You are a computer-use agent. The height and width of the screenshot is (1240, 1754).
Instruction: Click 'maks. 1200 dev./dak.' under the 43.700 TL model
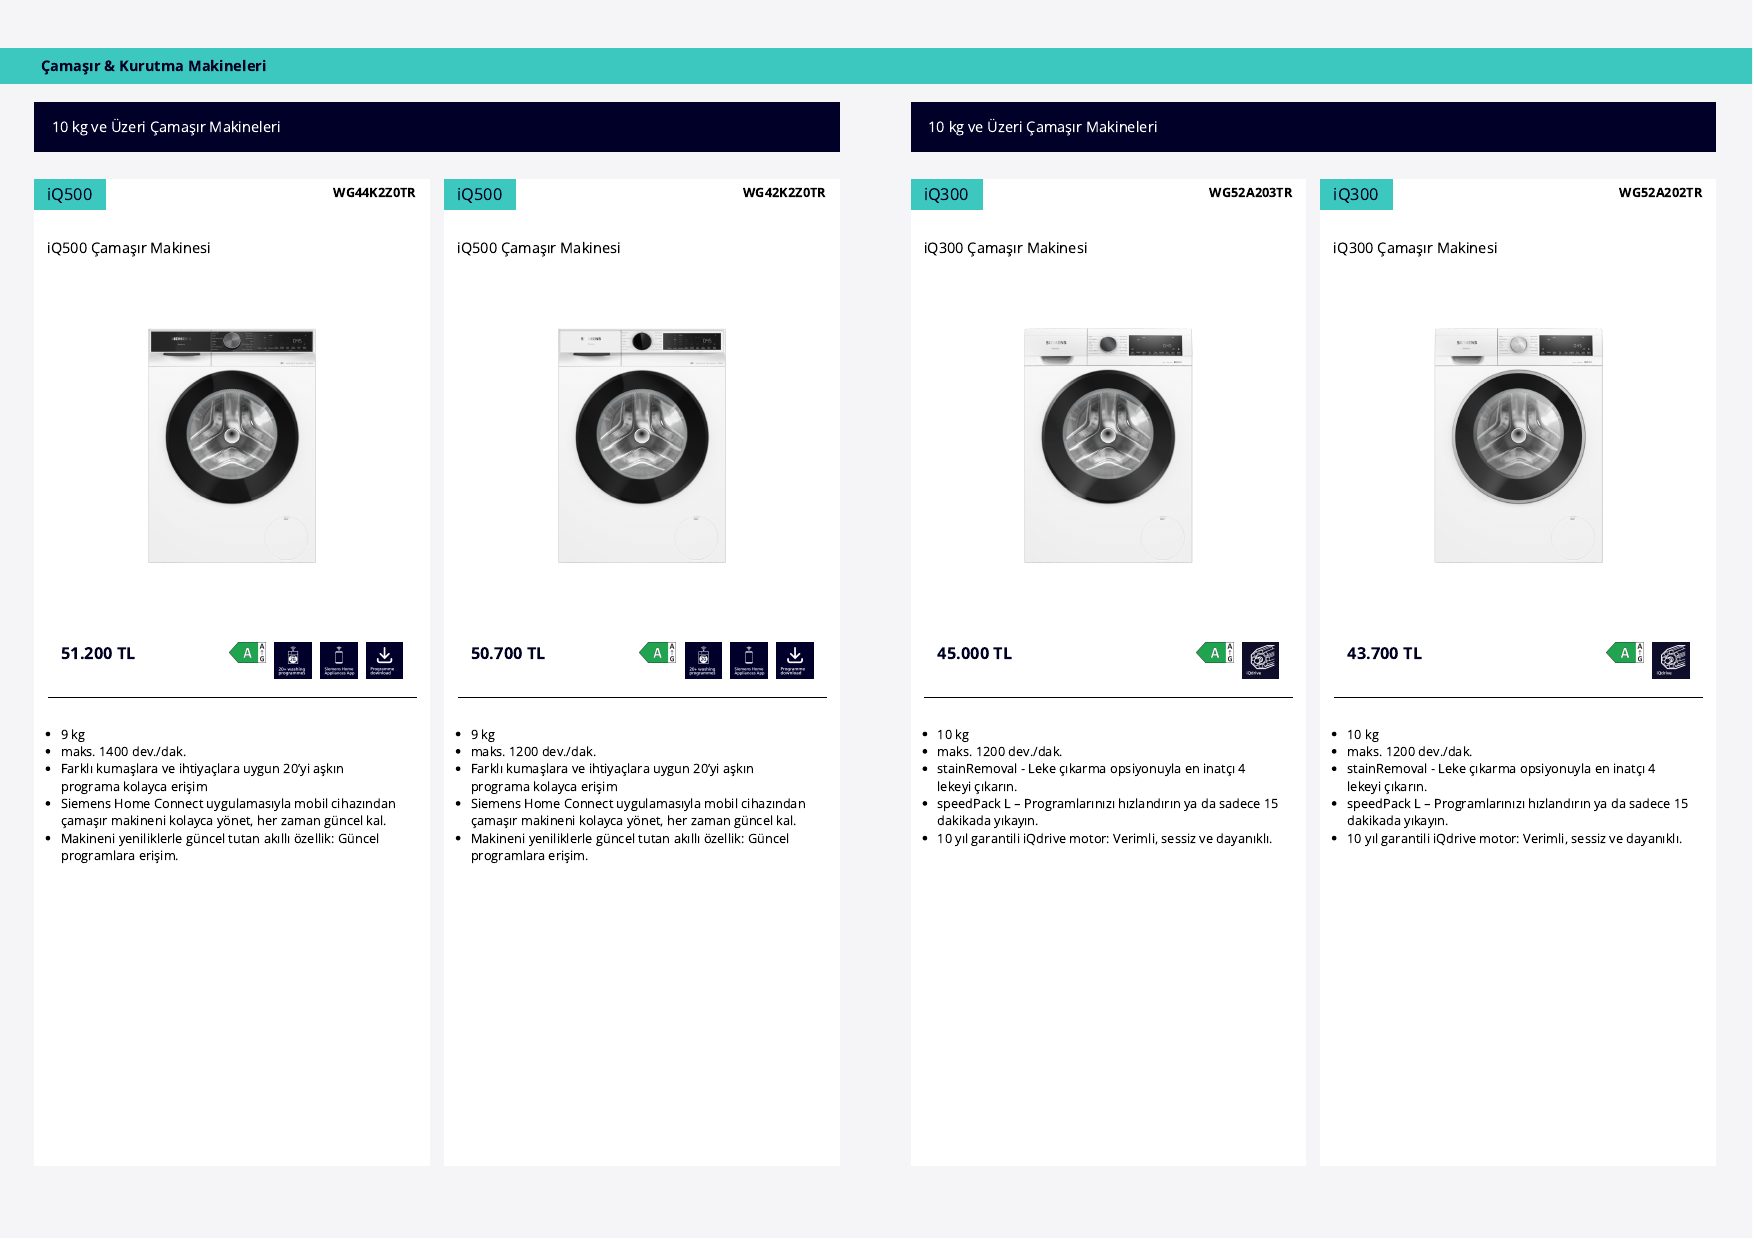[x=1409, y=752]
